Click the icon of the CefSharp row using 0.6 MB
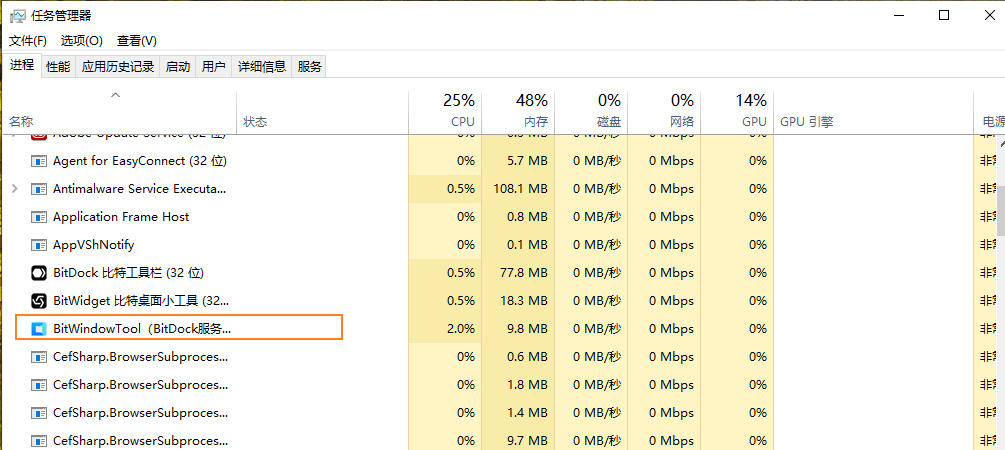Screen dimensions: 1005x450 pyautogui.click(x=39, y=357)
